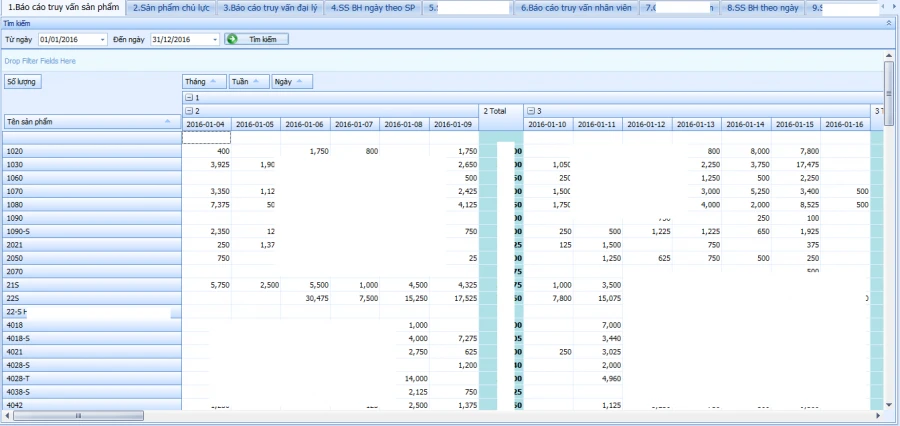Click the 14,000 cell in row 4028-T
900x426 pixels.
pos(404,378)
